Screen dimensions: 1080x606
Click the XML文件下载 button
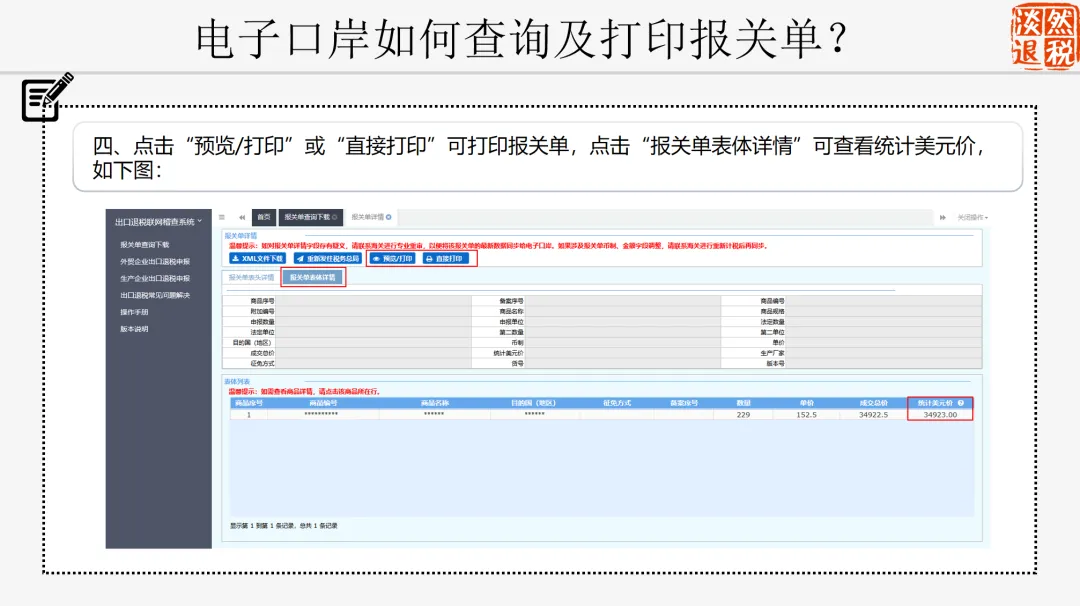[x=258, y=259]
